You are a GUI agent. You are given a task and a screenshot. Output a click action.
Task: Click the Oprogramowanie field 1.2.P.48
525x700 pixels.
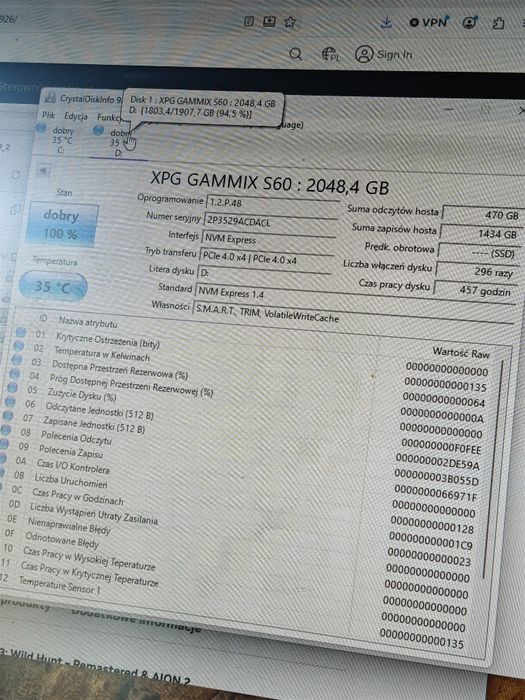tap(272, 205)
